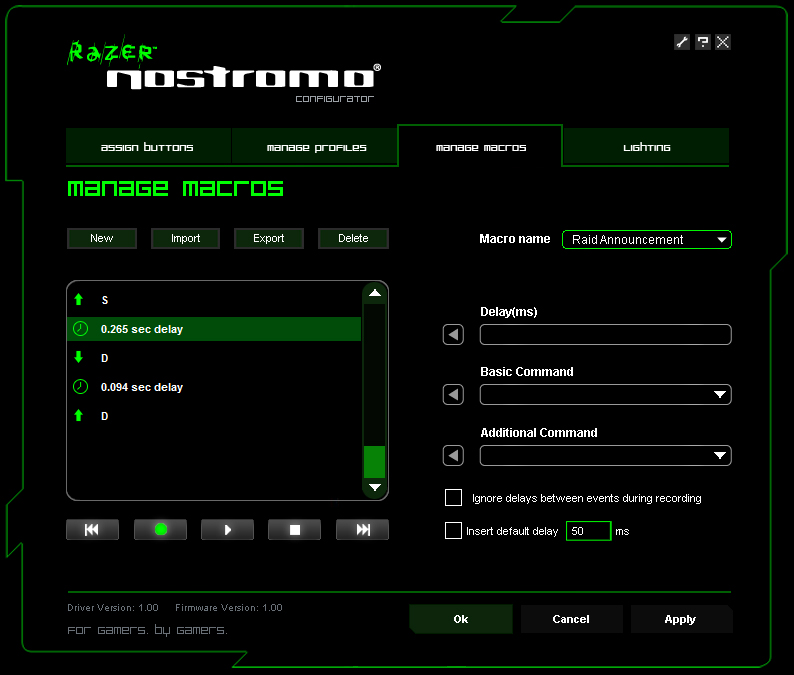Select the D key-down event row
The width and height of the screenshot is (794, 675).
(214, 358)
